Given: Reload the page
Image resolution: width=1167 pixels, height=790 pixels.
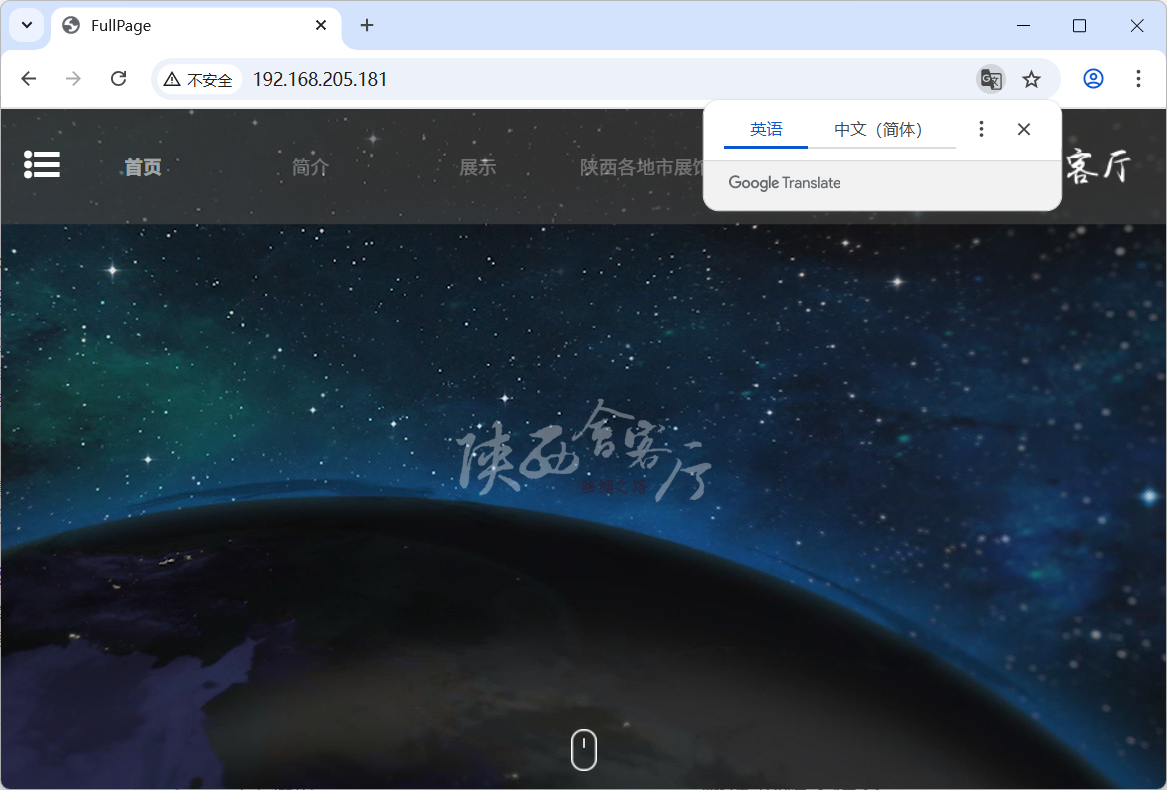Looking at the screenshot, I should 118,79.
